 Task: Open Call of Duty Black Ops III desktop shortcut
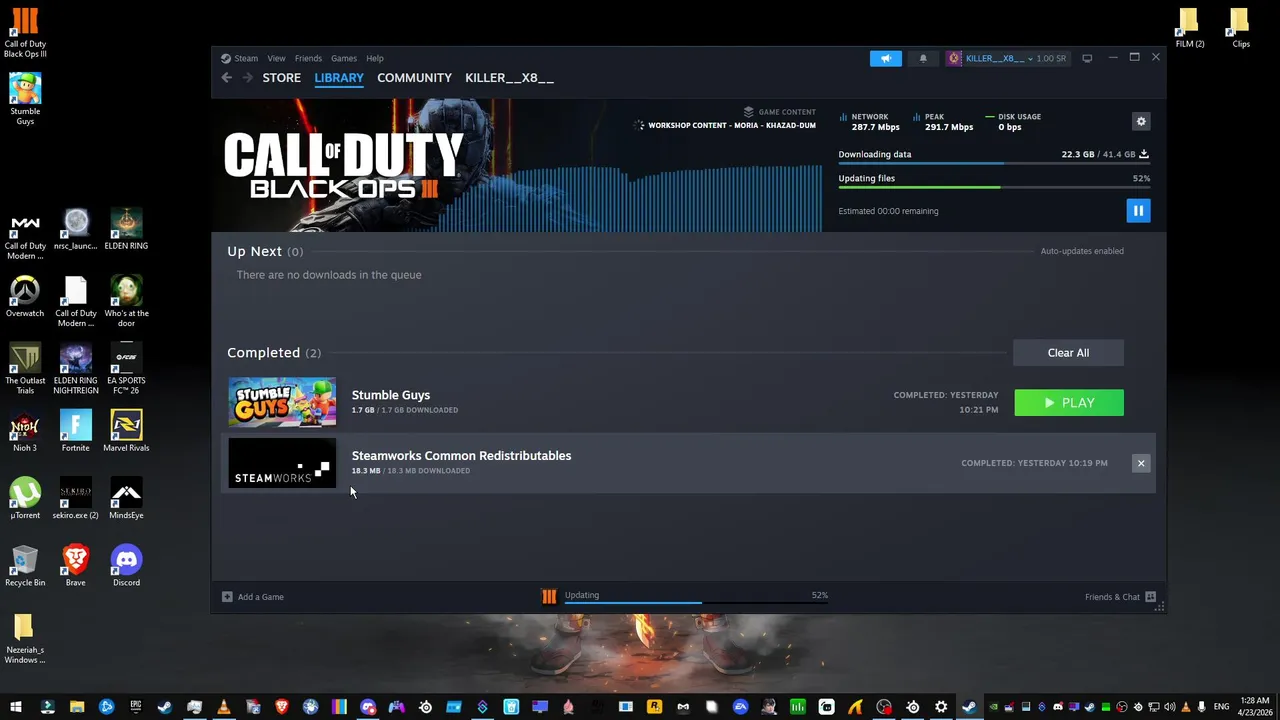(25, 33)
